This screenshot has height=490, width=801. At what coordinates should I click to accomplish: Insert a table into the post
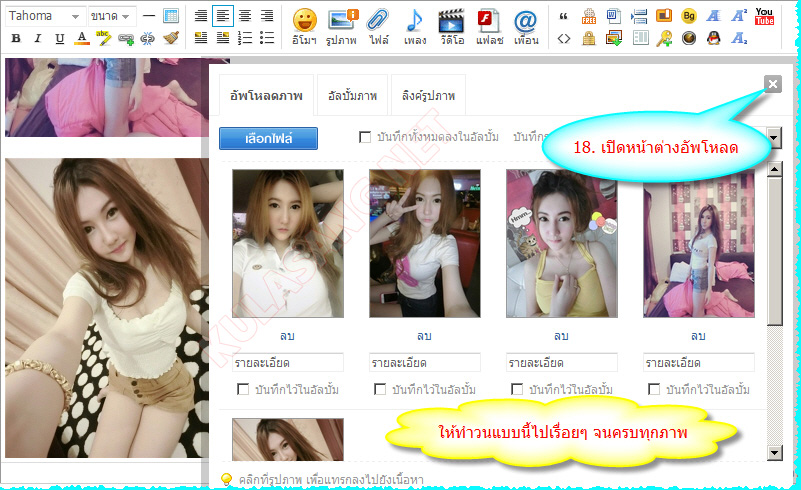point(171,16)
